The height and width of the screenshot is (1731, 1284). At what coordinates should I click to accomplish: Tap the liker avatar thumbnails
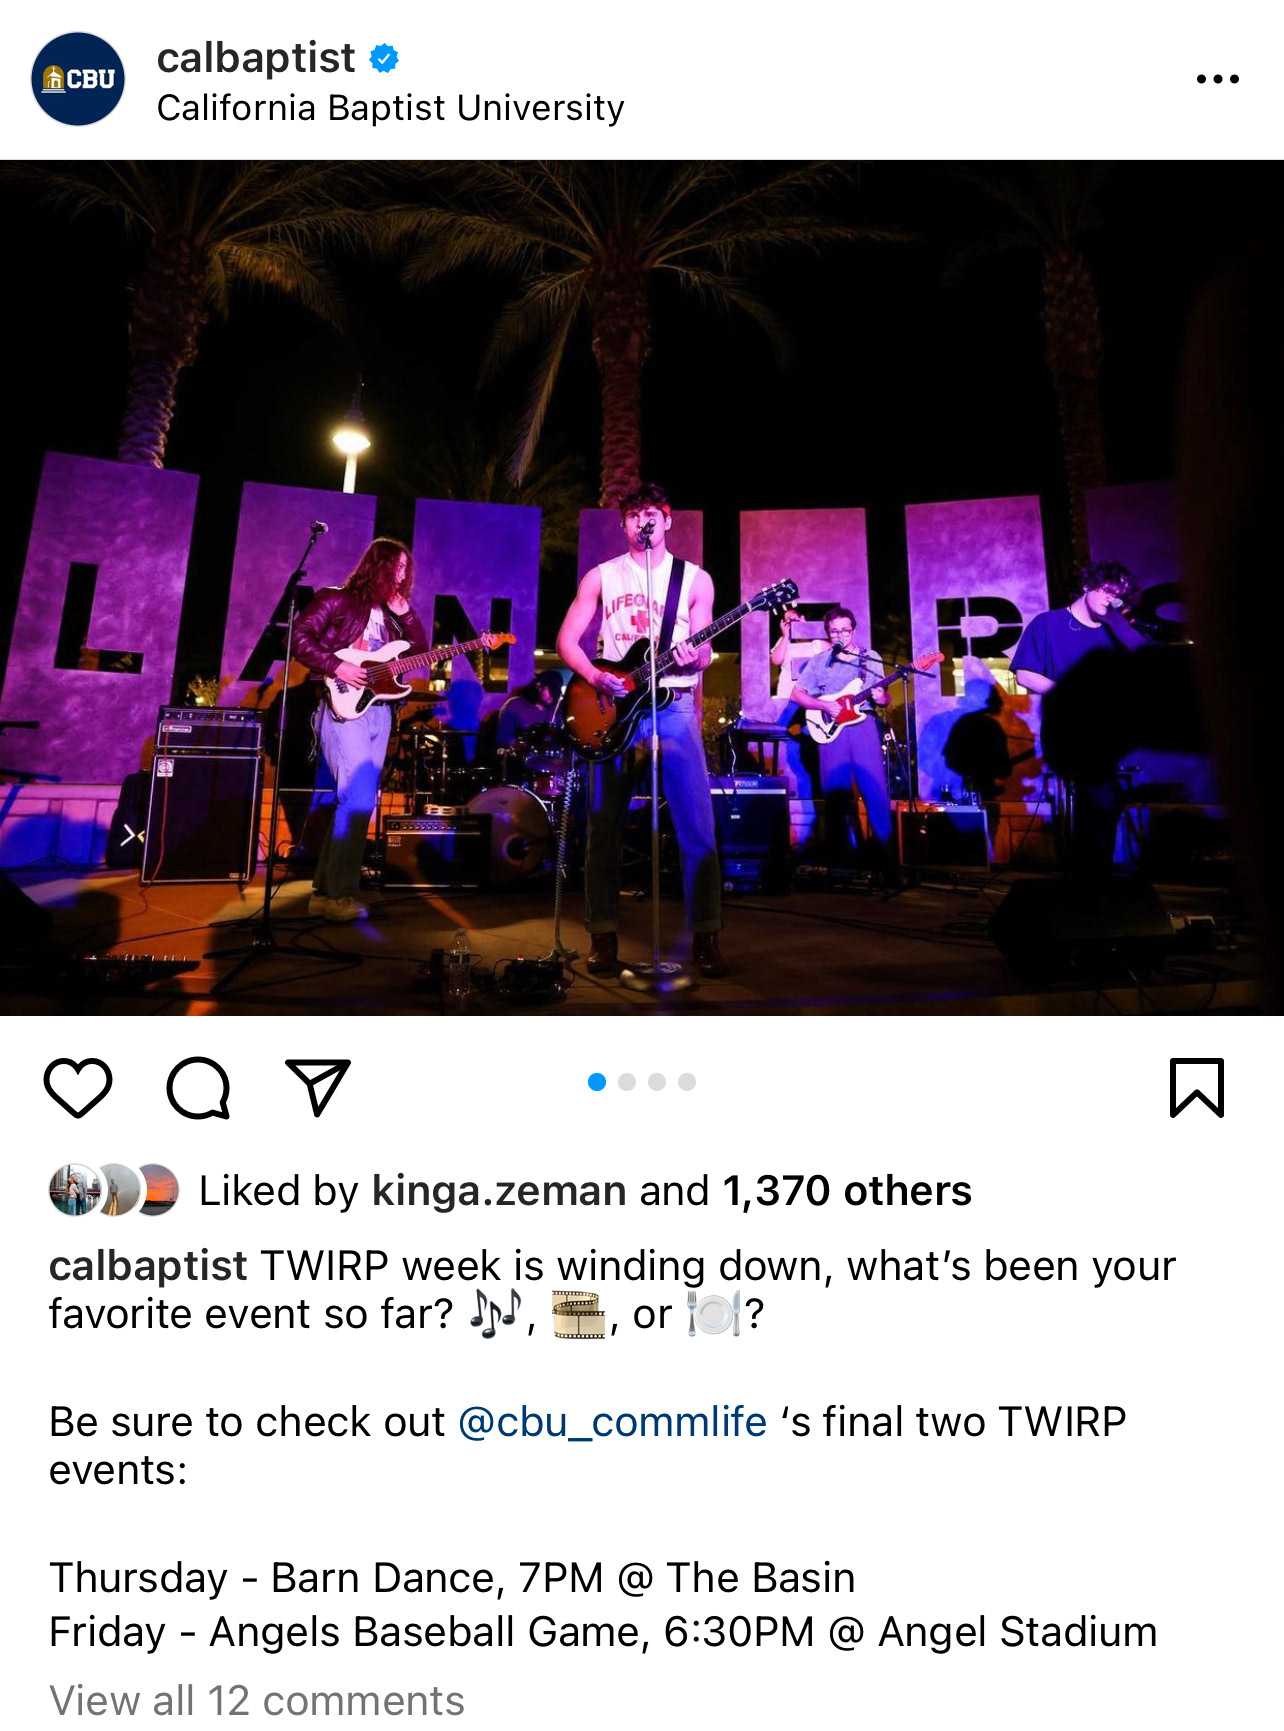[114, 1190]
